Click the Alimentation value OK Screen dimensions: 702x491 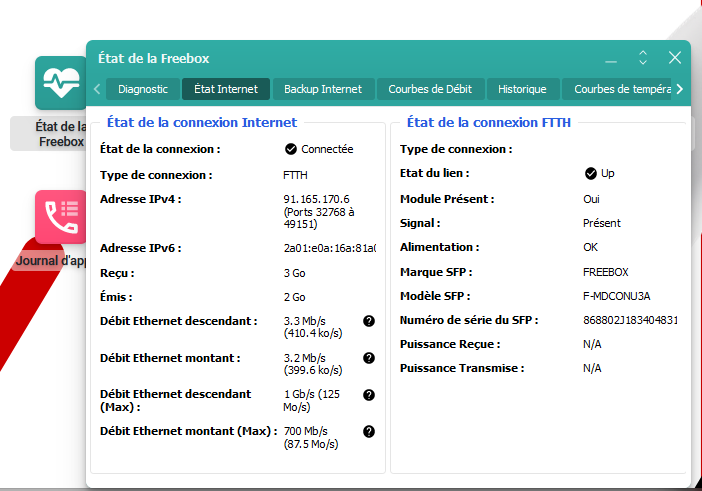[x=590, y=247]
